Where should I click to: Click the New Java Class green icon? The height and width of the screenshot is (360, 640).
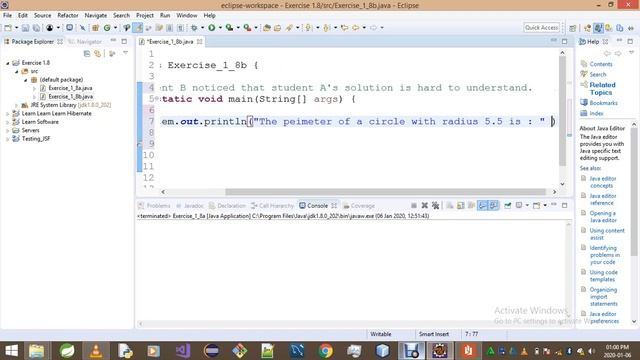tap(107, 28)
